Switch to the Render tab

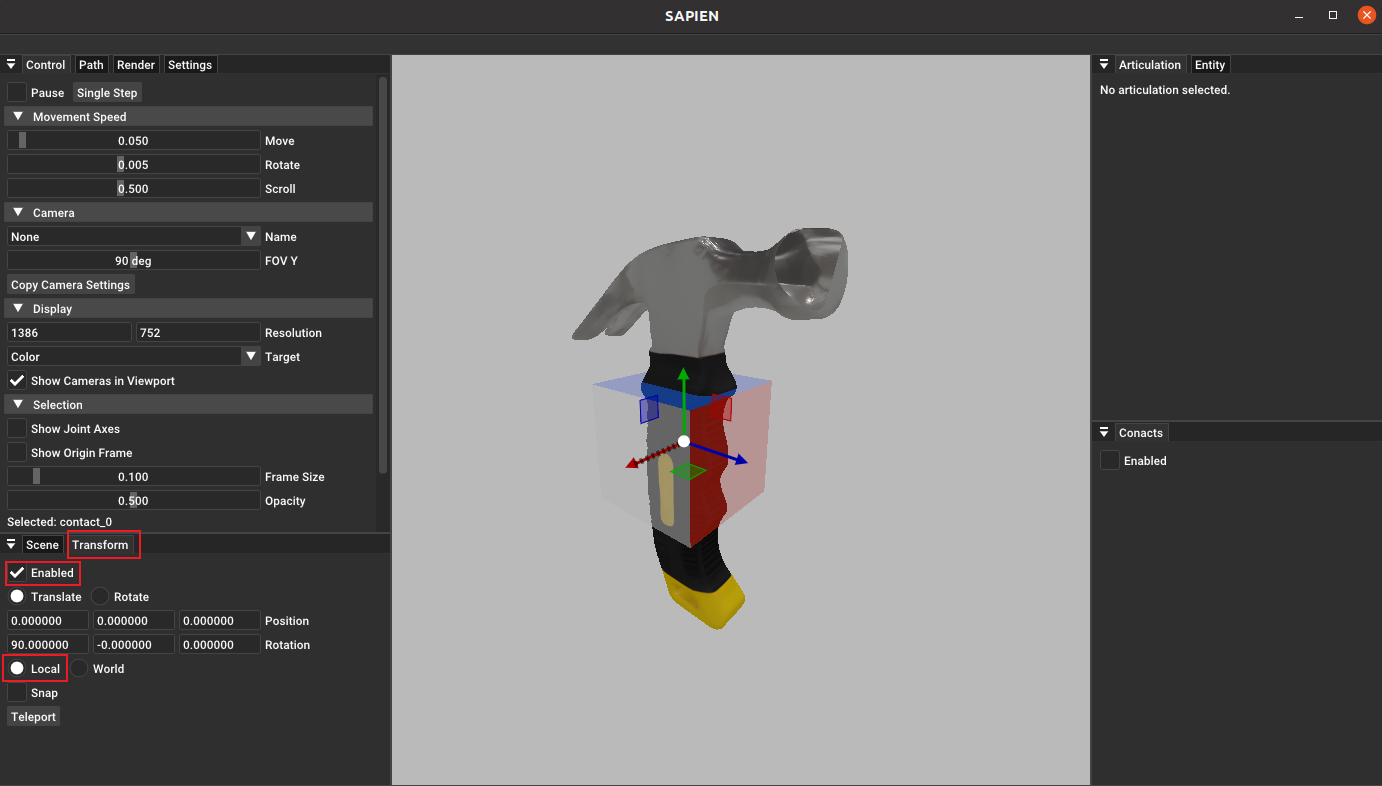[x=136, y=65]
